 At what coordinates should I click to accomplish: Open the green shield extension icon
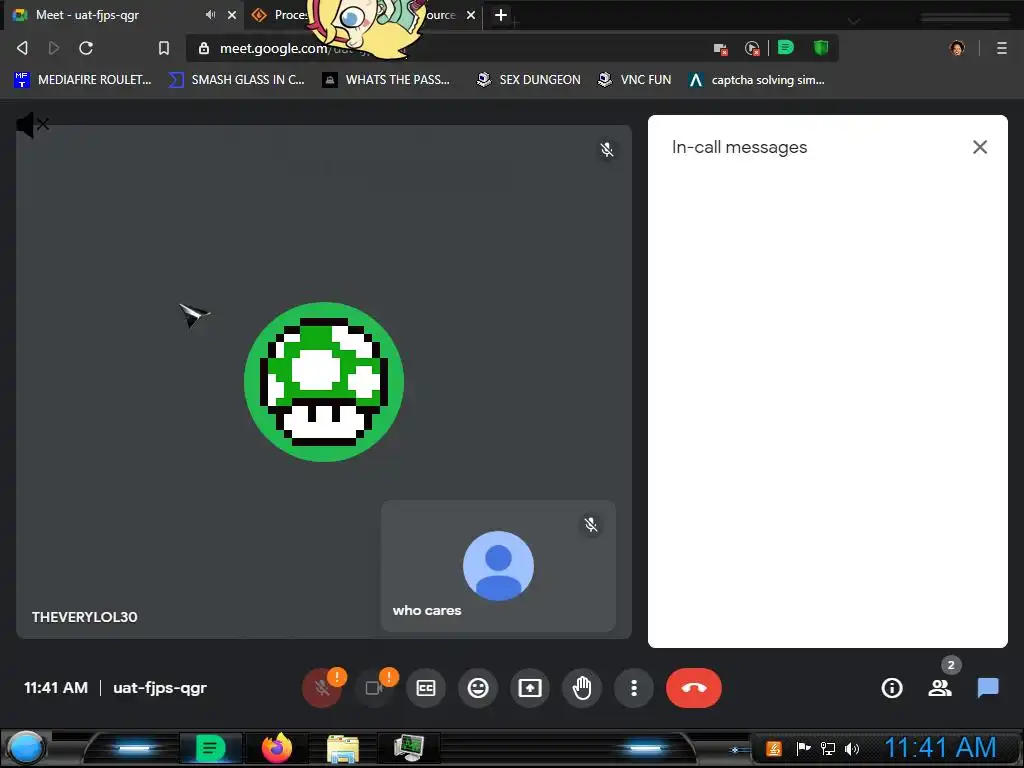click(x=821, y=48)
